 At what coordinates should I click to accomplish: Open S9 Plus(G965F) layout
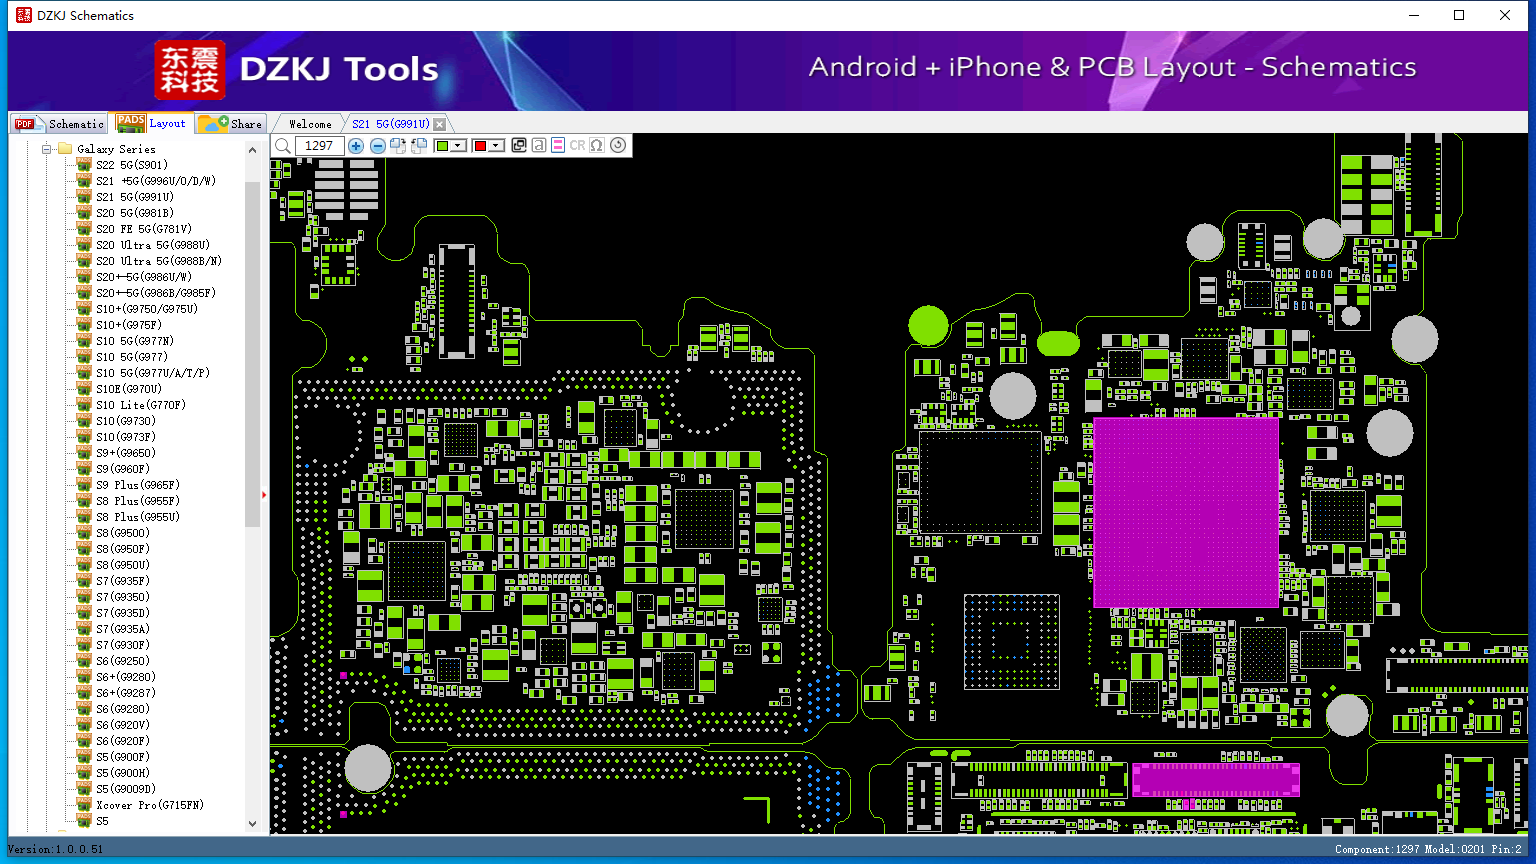138,485
